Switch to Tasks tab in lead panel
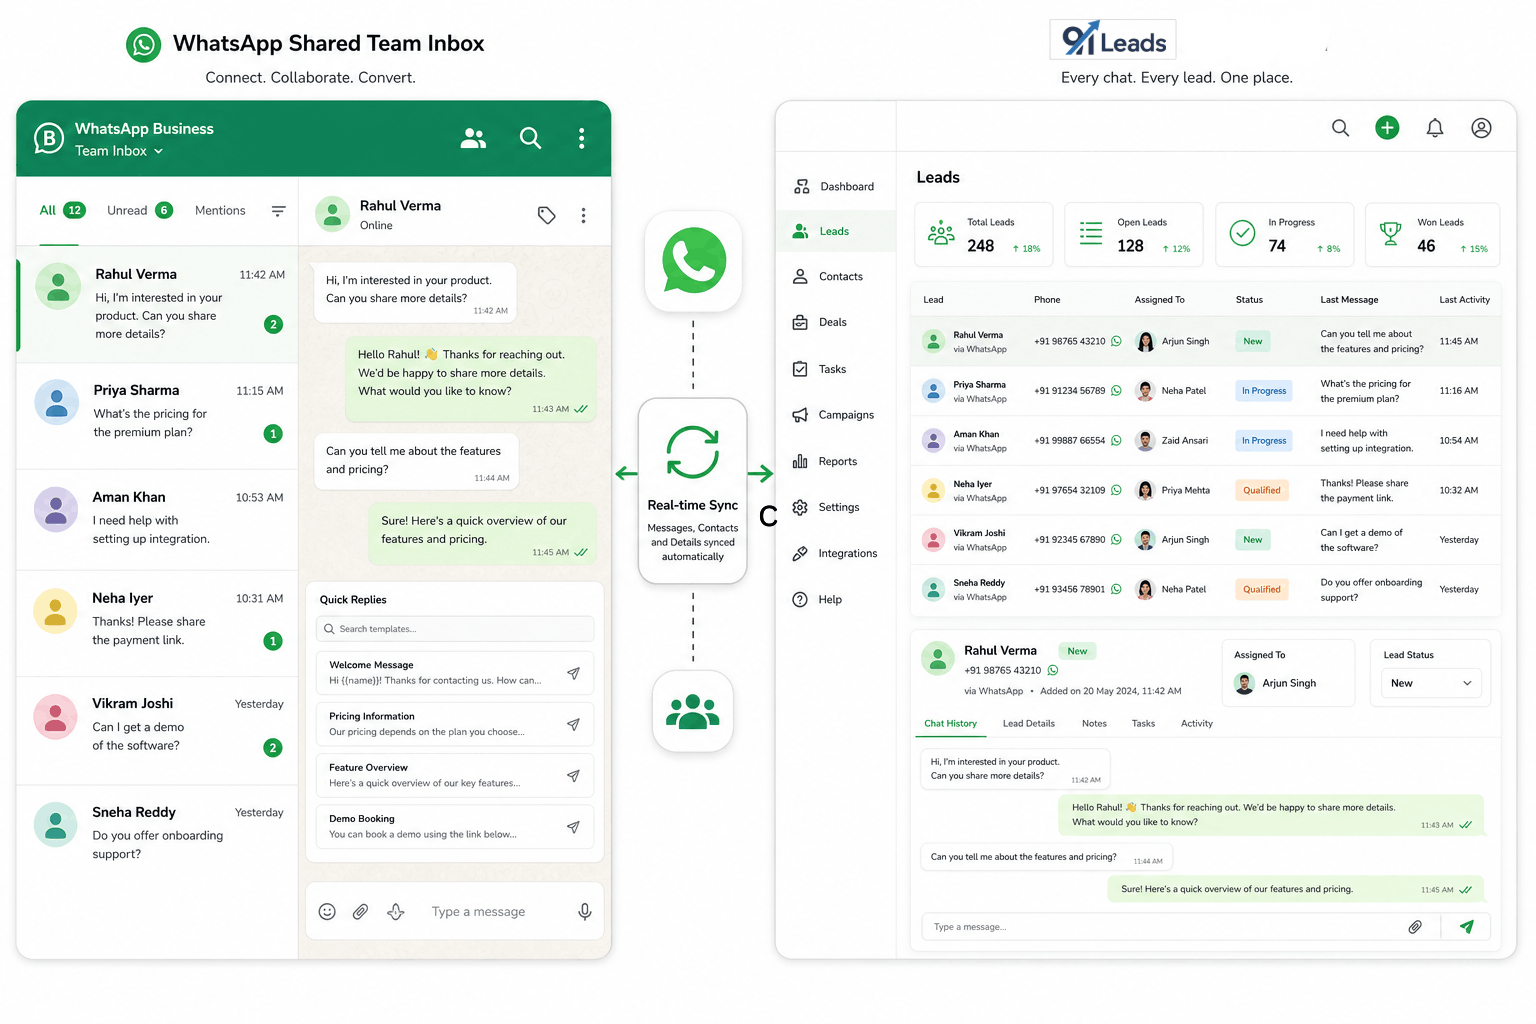Image resolution: width=1536 pixels, height=1024 pixels. (x=1143, y=723)
